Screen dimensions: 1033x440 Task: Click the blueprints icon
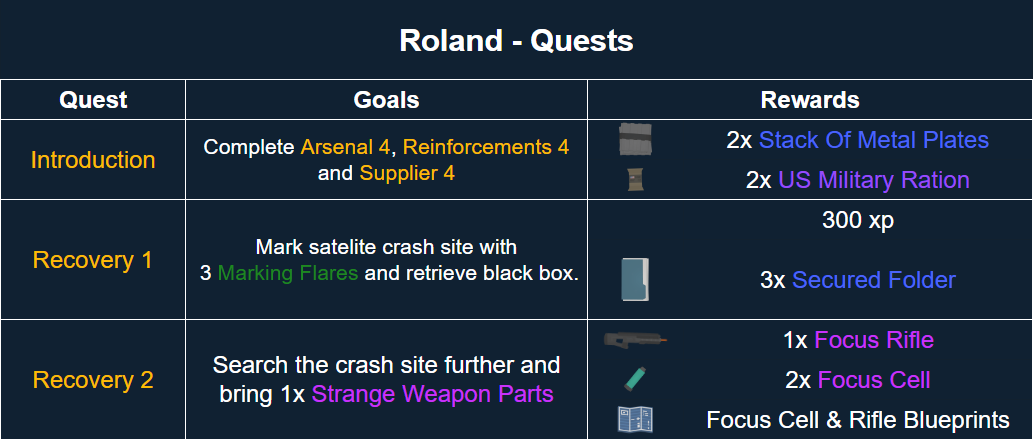pos(635,419)
